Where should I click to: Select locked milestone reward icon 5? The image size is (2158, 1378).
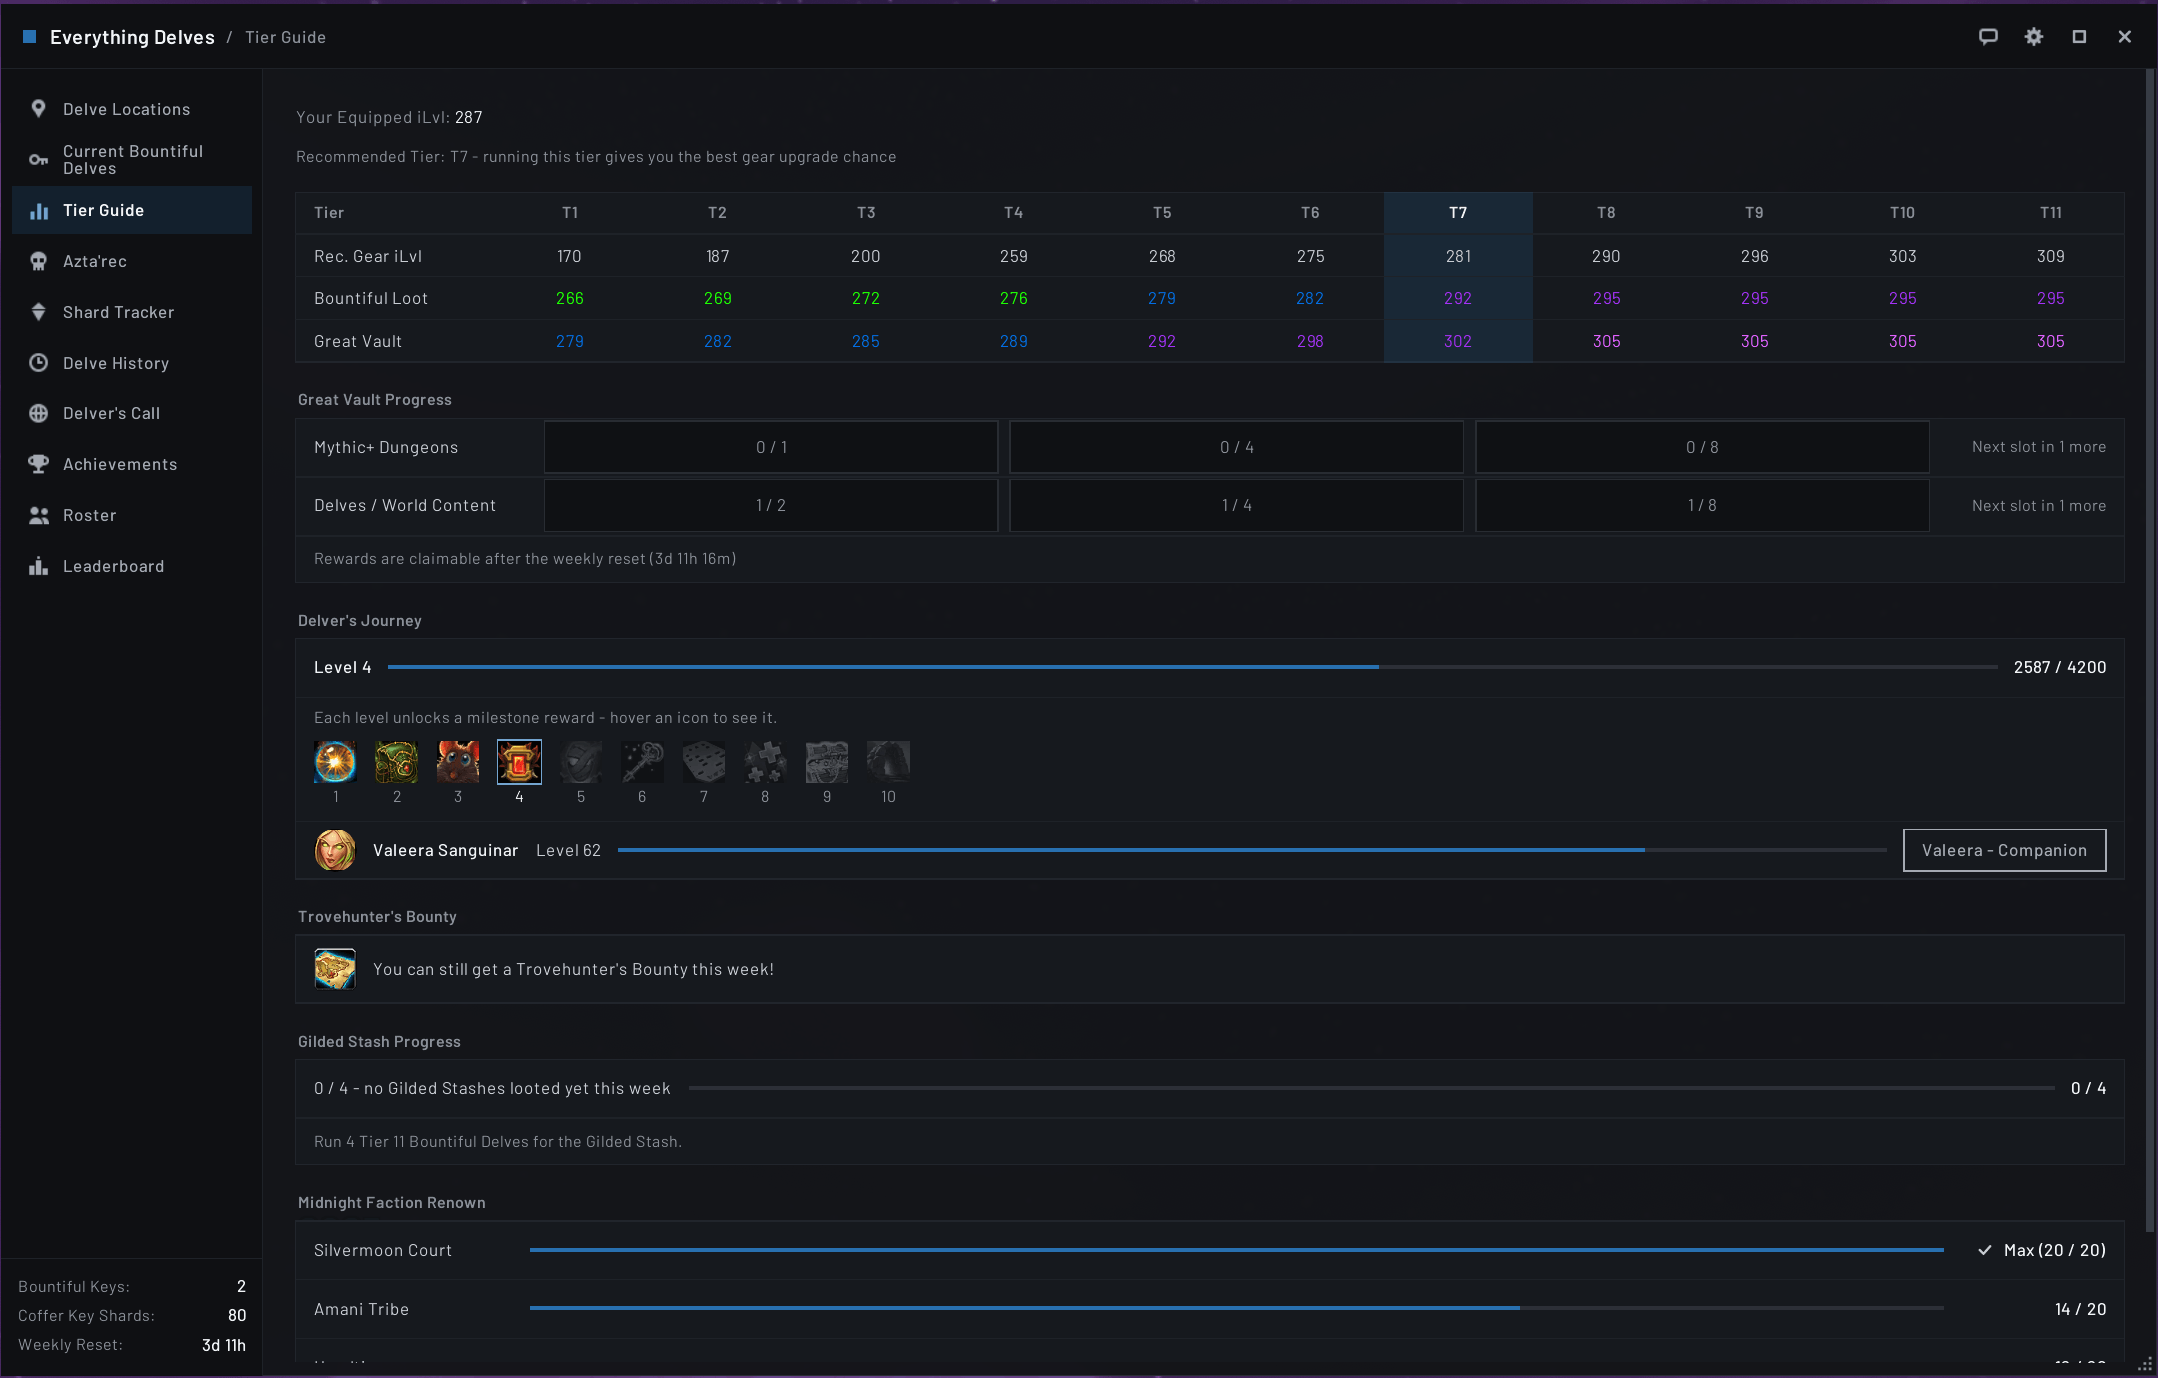click(x=581, y=762)
